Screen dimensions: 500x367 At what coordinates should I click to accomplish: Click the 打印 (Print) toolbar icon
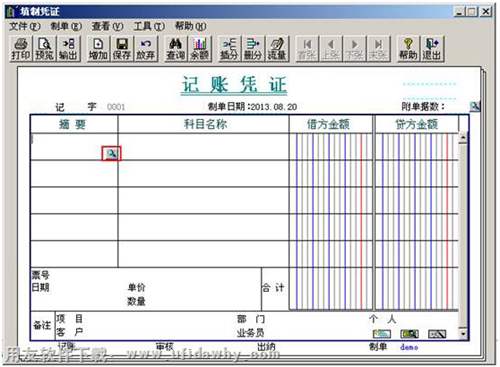21,49
